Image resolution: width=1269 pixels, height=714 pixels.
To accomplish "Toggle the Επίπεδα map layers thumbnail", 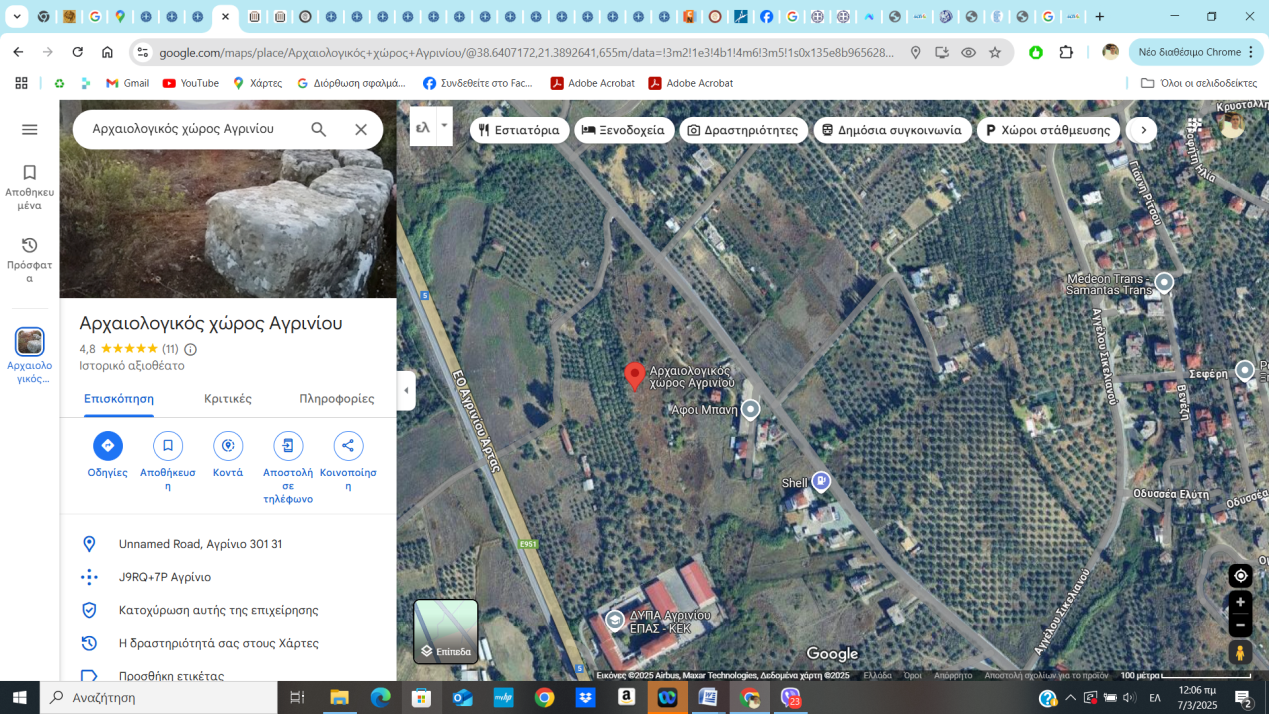I will pyautogui.click(x=446, y=631).
